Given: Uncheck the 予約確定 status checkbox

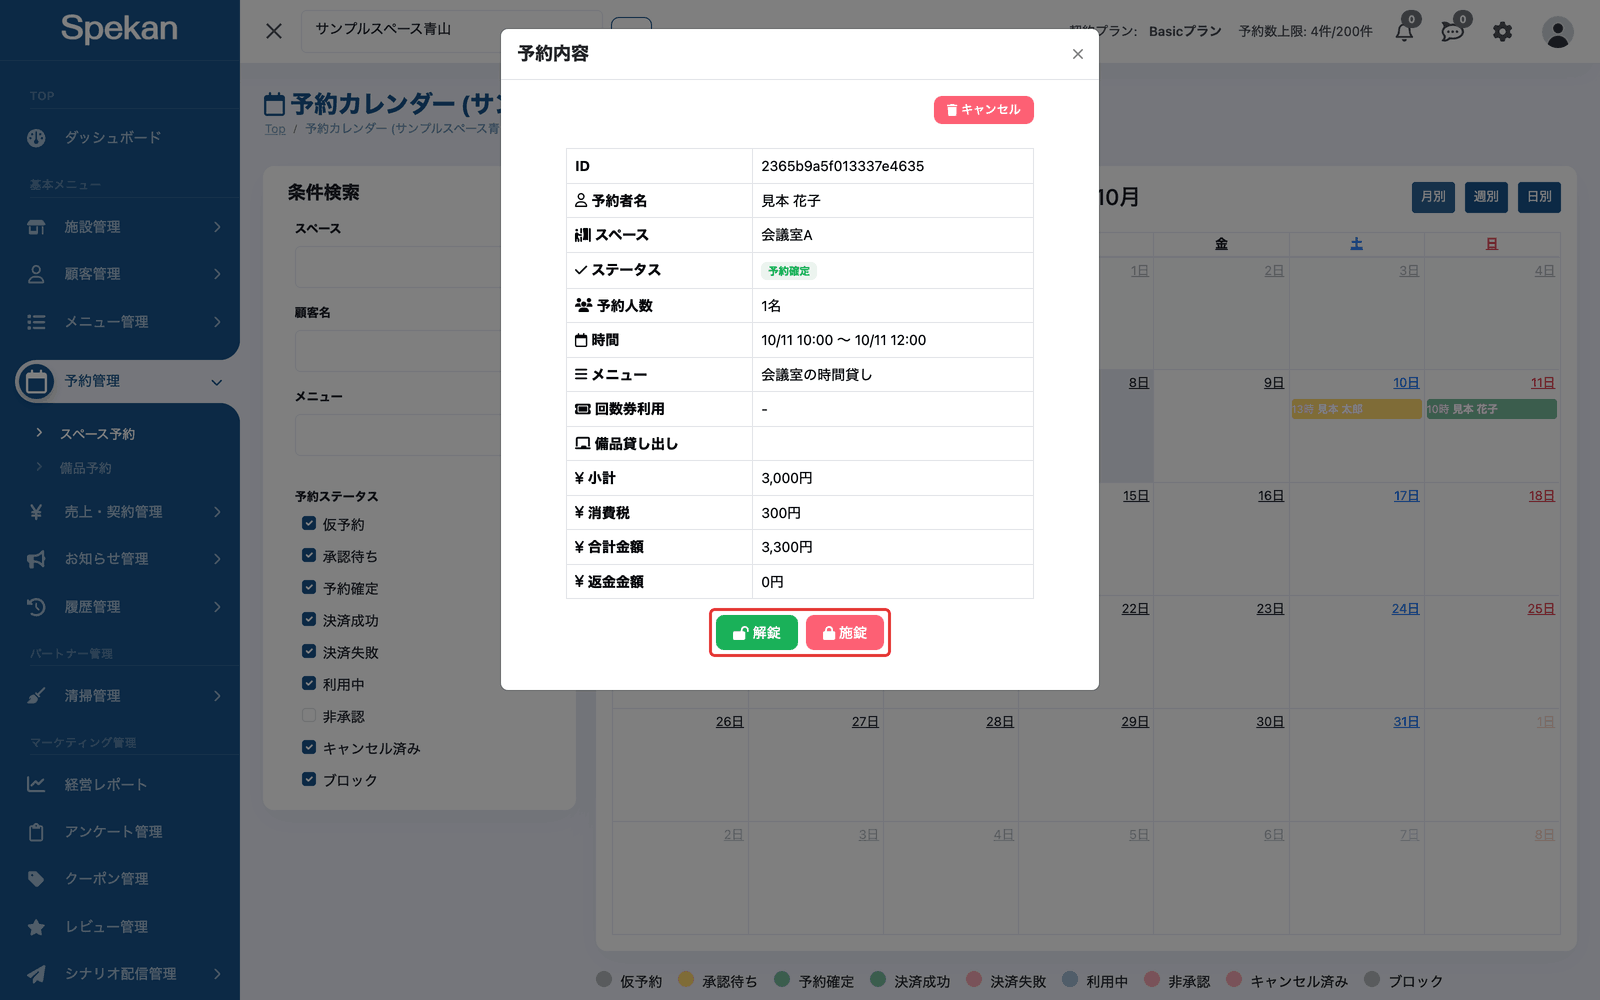Looking at the screenshot, I should click(309, 587).
